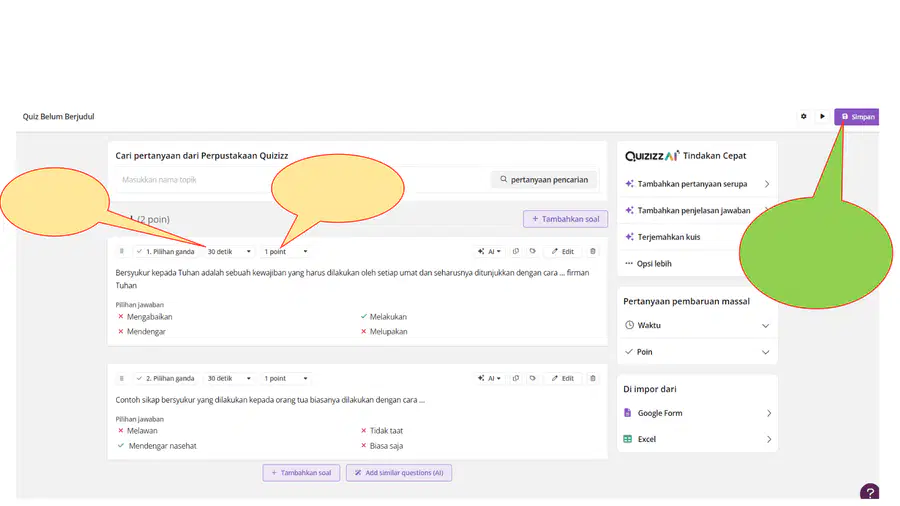The image size is (900, 506).
Task: Click answer option 'Biasa saja'
Action: pyautogui.click(x=386, y=446)
